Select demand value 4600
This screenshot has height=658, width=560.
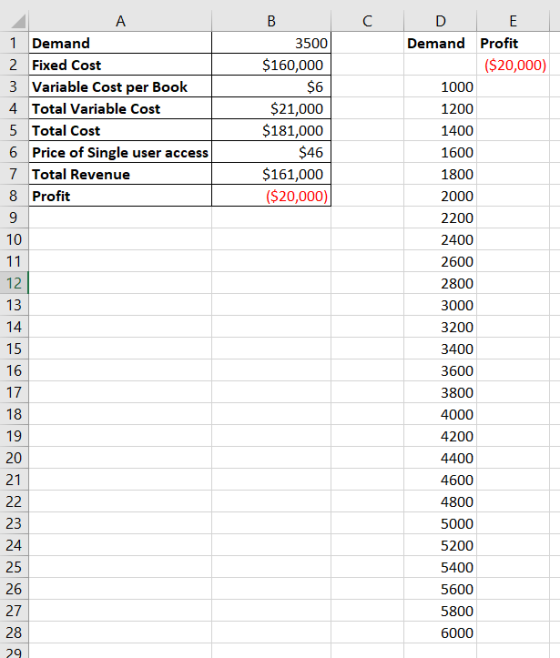tap(440, 479)
